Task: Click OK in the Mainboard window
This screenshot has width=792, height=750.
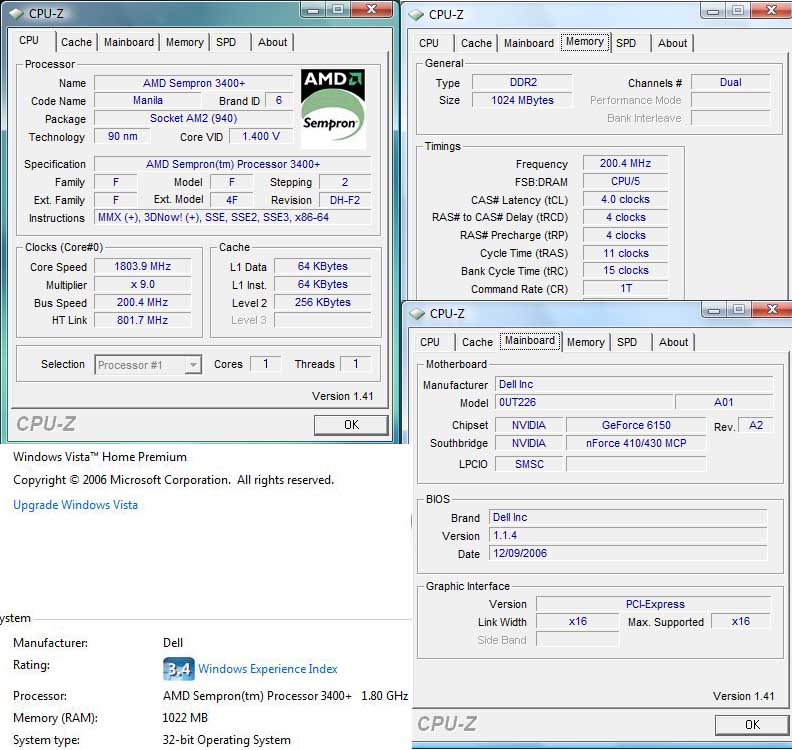Action: point(752,725)
